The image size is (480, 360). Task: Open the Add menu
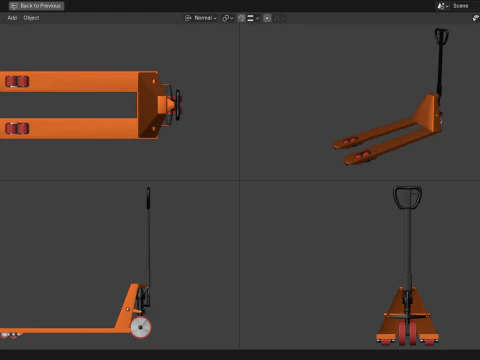coord(12,18)
